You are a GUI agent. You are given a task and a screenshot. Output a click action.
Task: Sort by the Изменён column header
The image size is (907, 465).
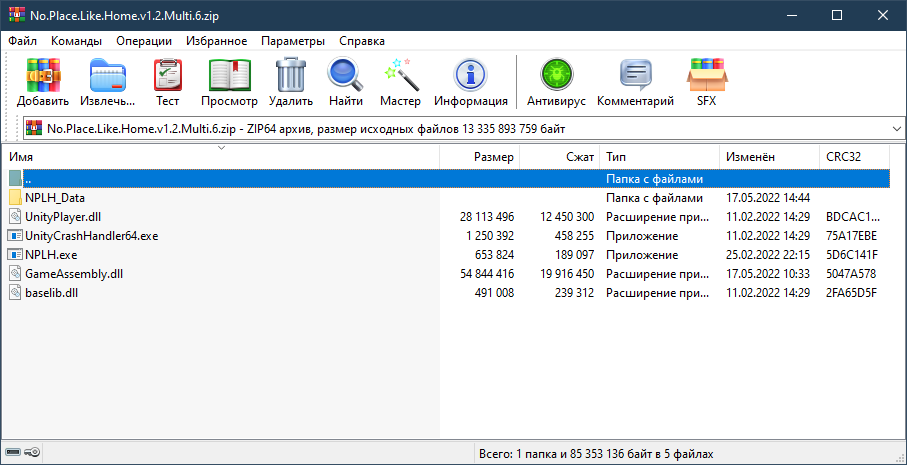(750, 157)
